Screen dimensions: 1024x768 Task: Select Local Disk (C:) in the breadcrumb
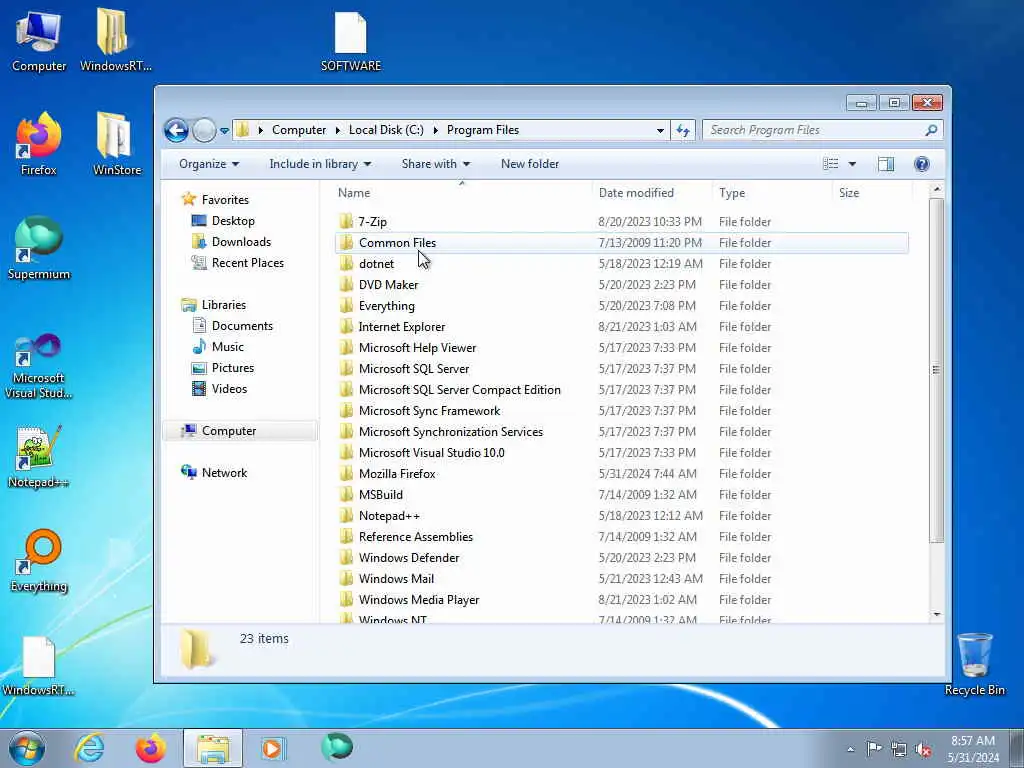[386, 130]
